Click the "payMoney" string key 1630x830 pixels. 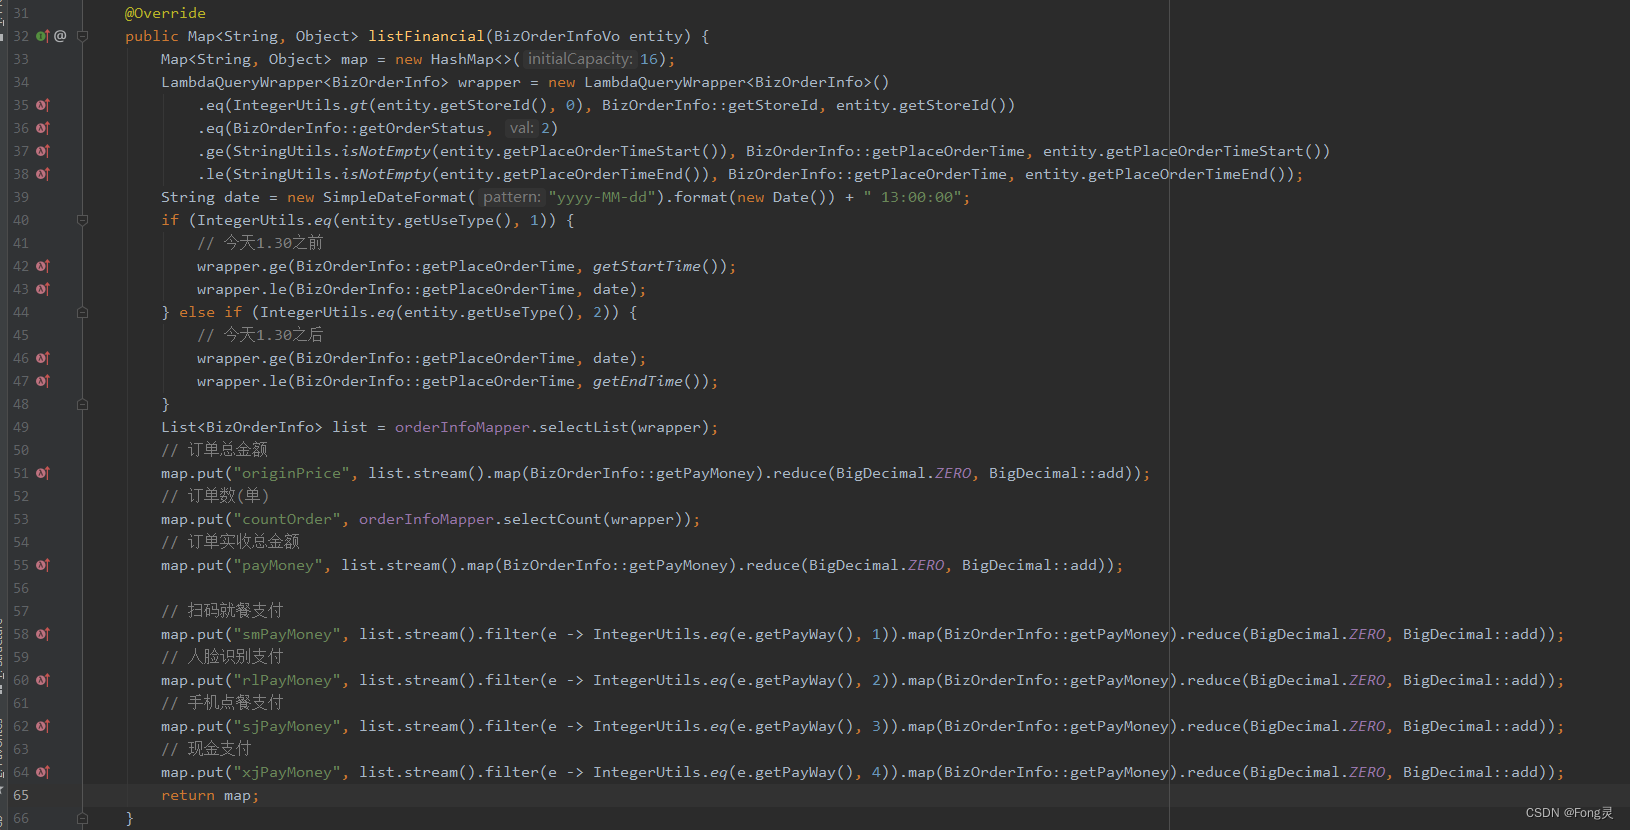[x=278, y=565]
